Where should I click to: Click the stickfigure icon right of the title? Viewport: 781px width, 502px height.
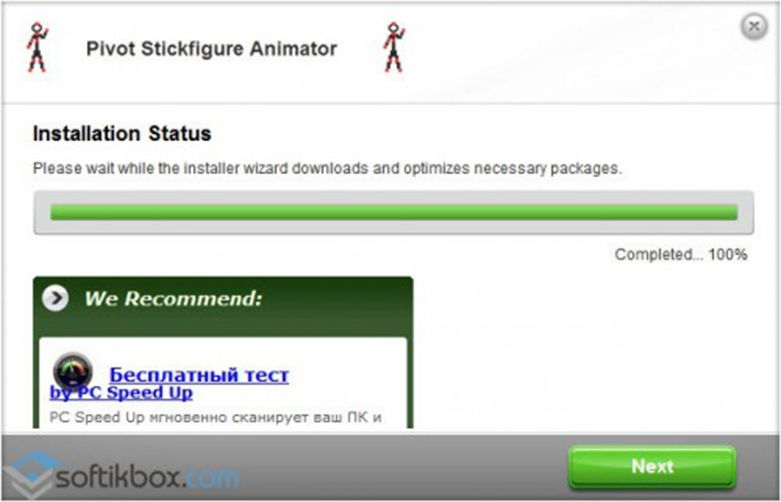[x=394, y=48]
